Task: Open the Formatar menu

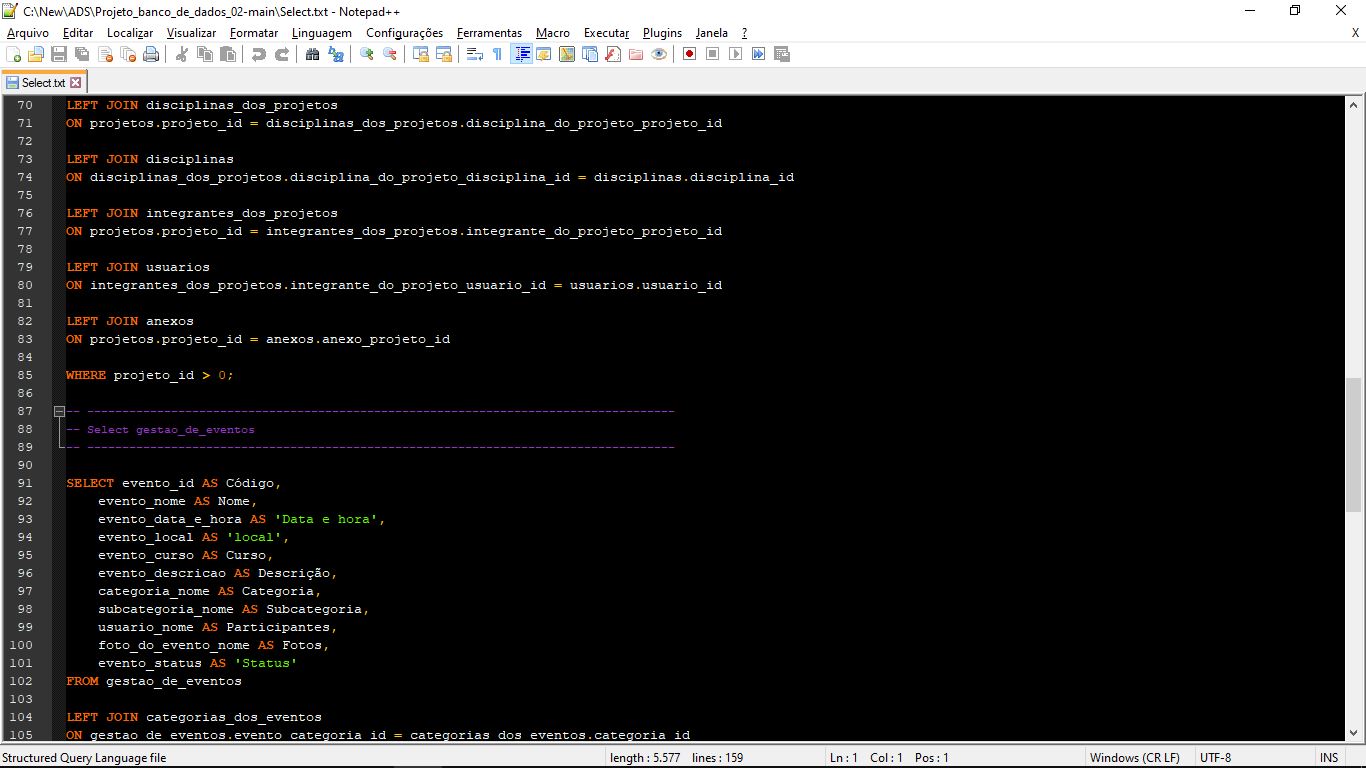Action: click(x=254, y=33)
